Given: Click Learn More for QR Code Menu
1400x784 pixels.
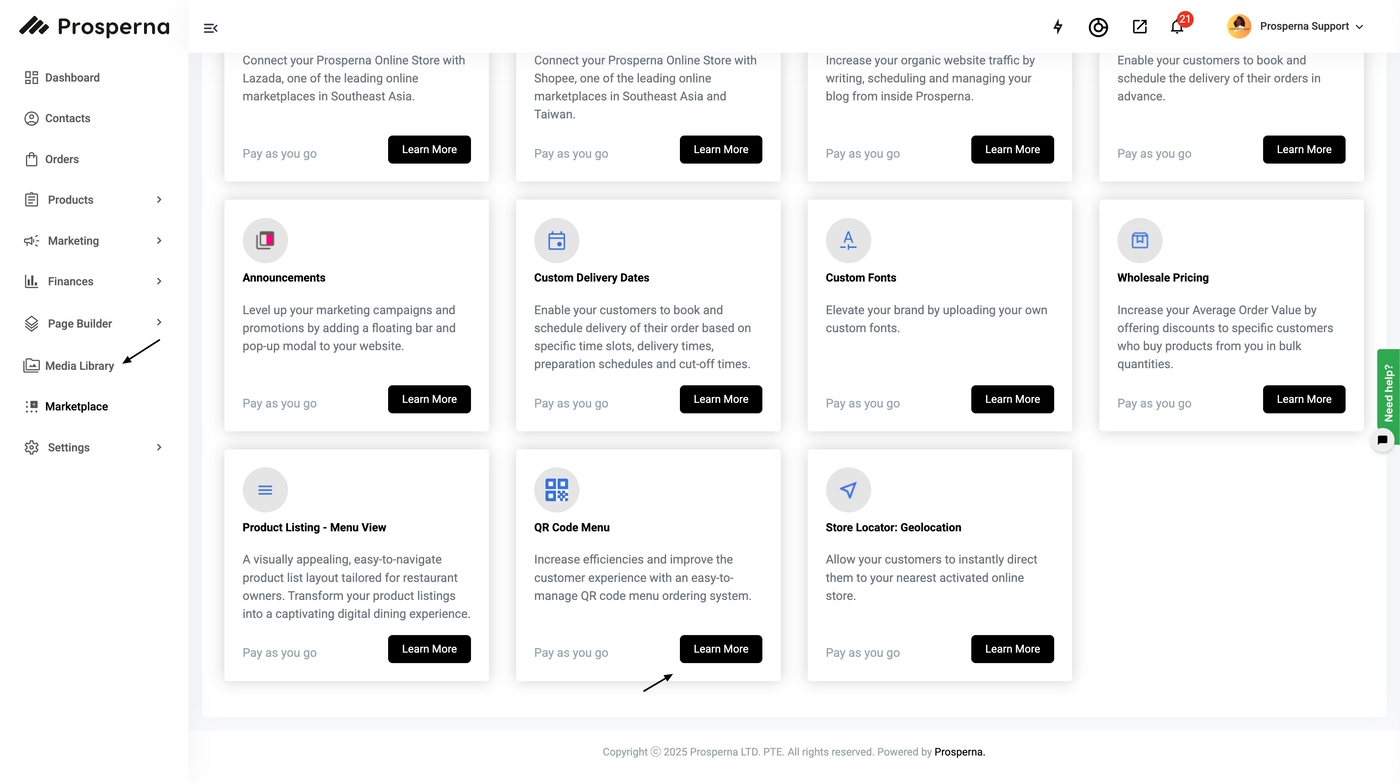Looking at the screenshot, I should click(720, 649).
